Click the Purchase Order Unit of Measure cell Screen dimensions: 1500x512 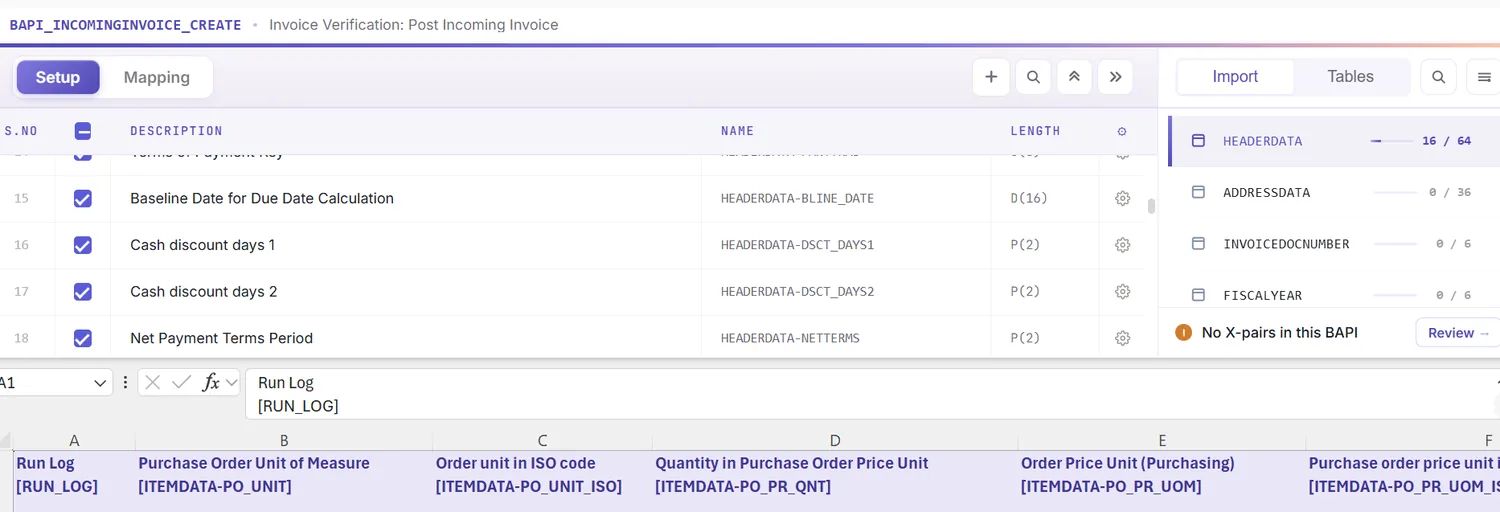(x=284, y=481)
